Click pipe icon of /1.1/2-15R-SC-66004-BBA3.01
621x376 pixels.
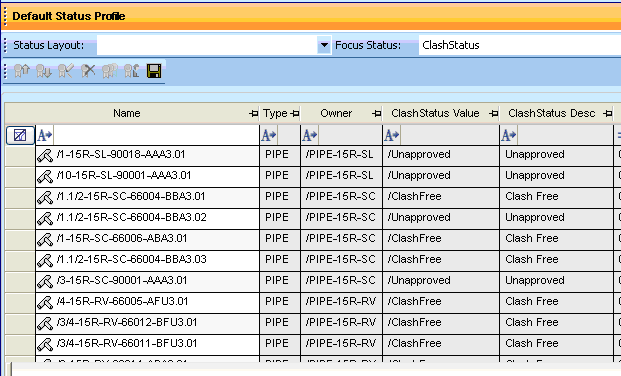pos(45,197)
